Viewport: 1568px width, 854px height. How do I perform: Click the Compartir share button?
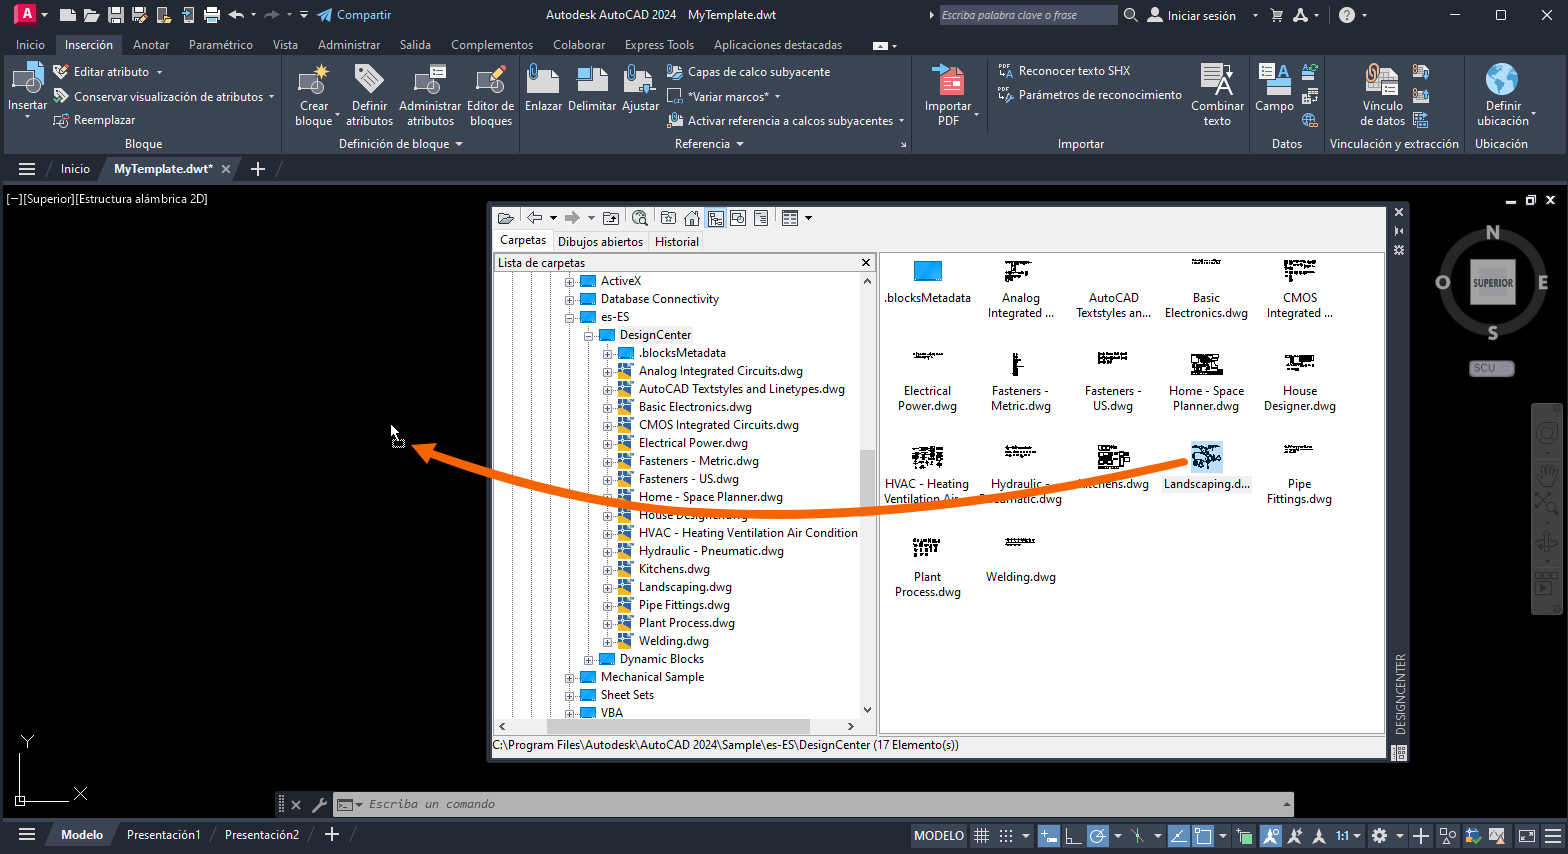[354, 15]
